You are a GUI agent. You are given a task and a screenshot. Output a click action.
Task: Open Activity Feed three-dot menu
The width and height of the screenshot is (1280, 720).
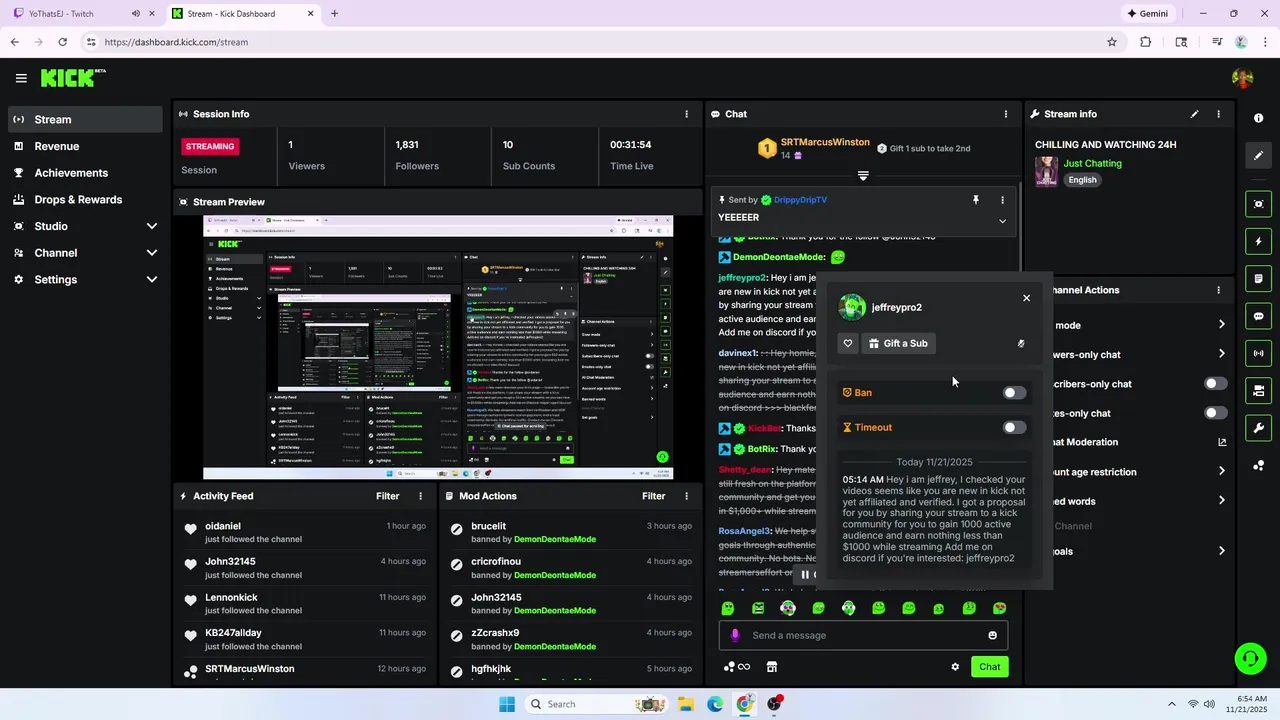pyautogui.click(x=420, y=496)
